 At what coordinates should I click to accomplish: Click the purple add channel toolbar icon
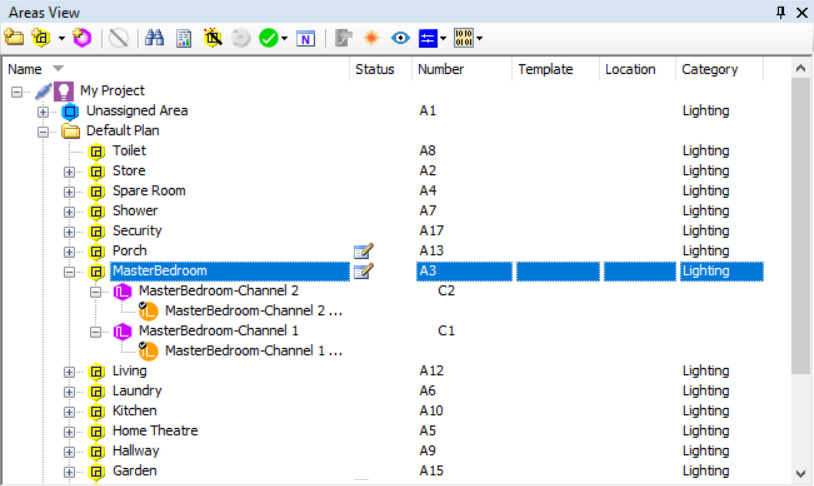point(82,38)
